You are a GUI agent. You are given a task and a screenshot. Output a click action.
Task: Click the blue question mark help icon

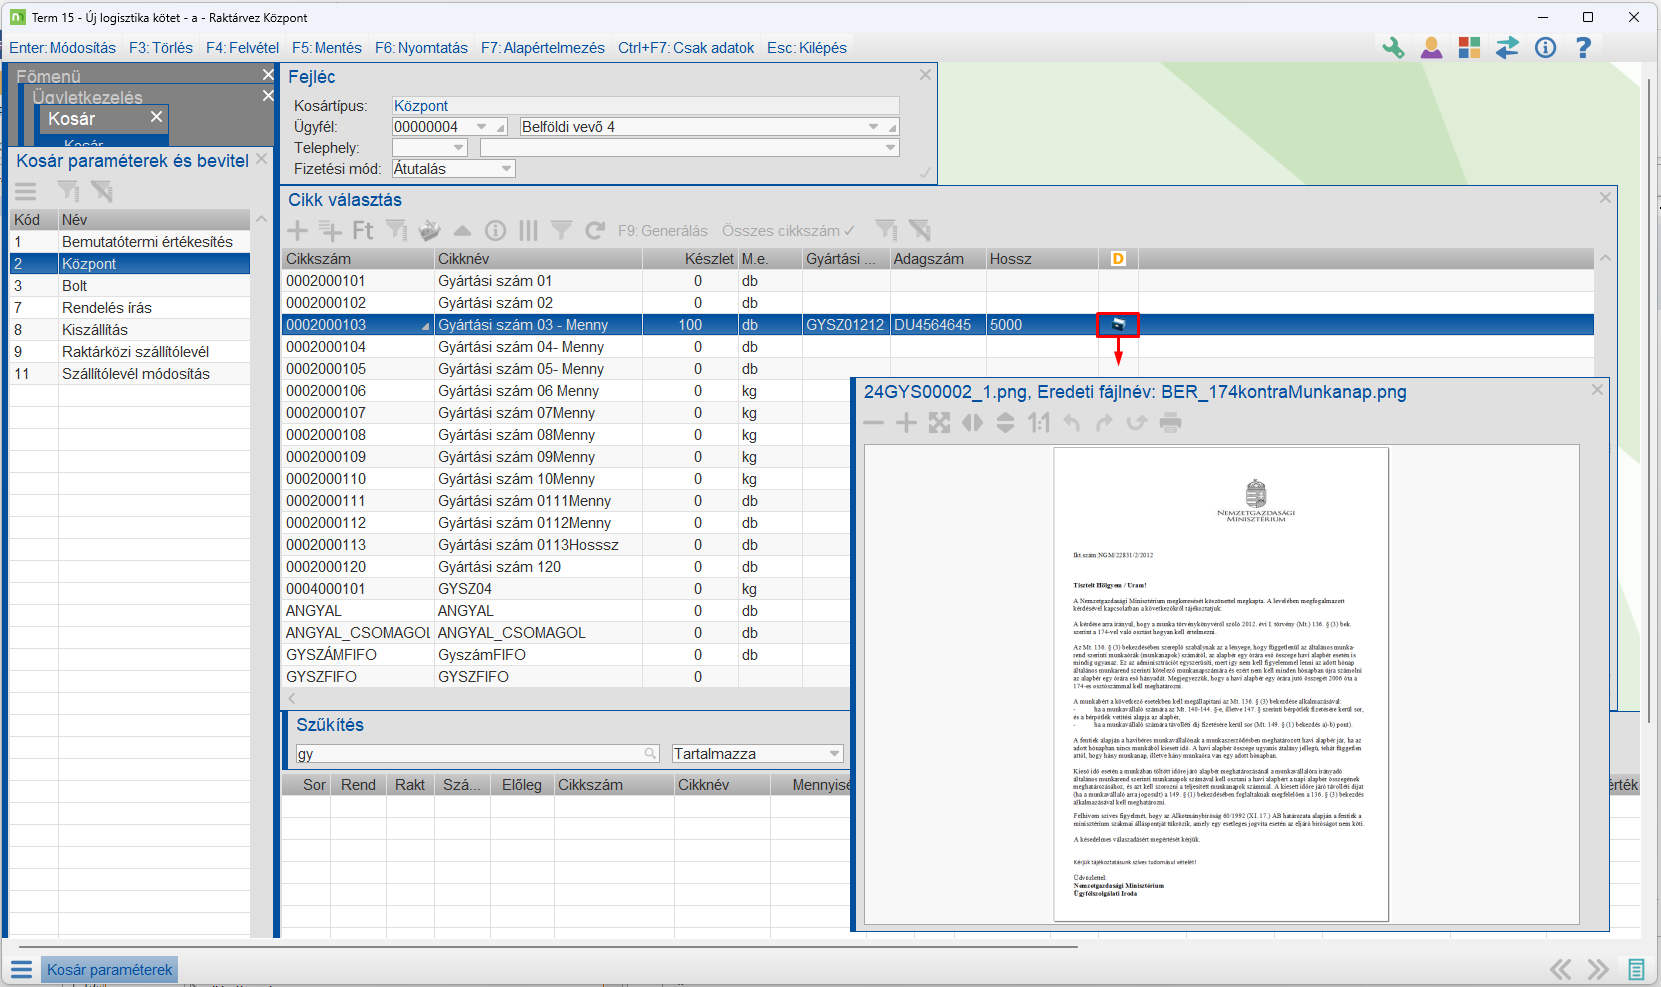[1583, 48]
